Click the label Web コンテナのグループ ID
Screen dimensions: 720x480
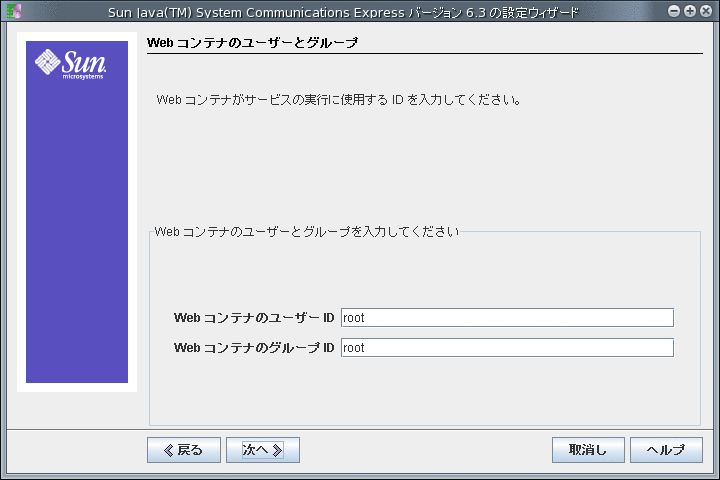[254, 348]
